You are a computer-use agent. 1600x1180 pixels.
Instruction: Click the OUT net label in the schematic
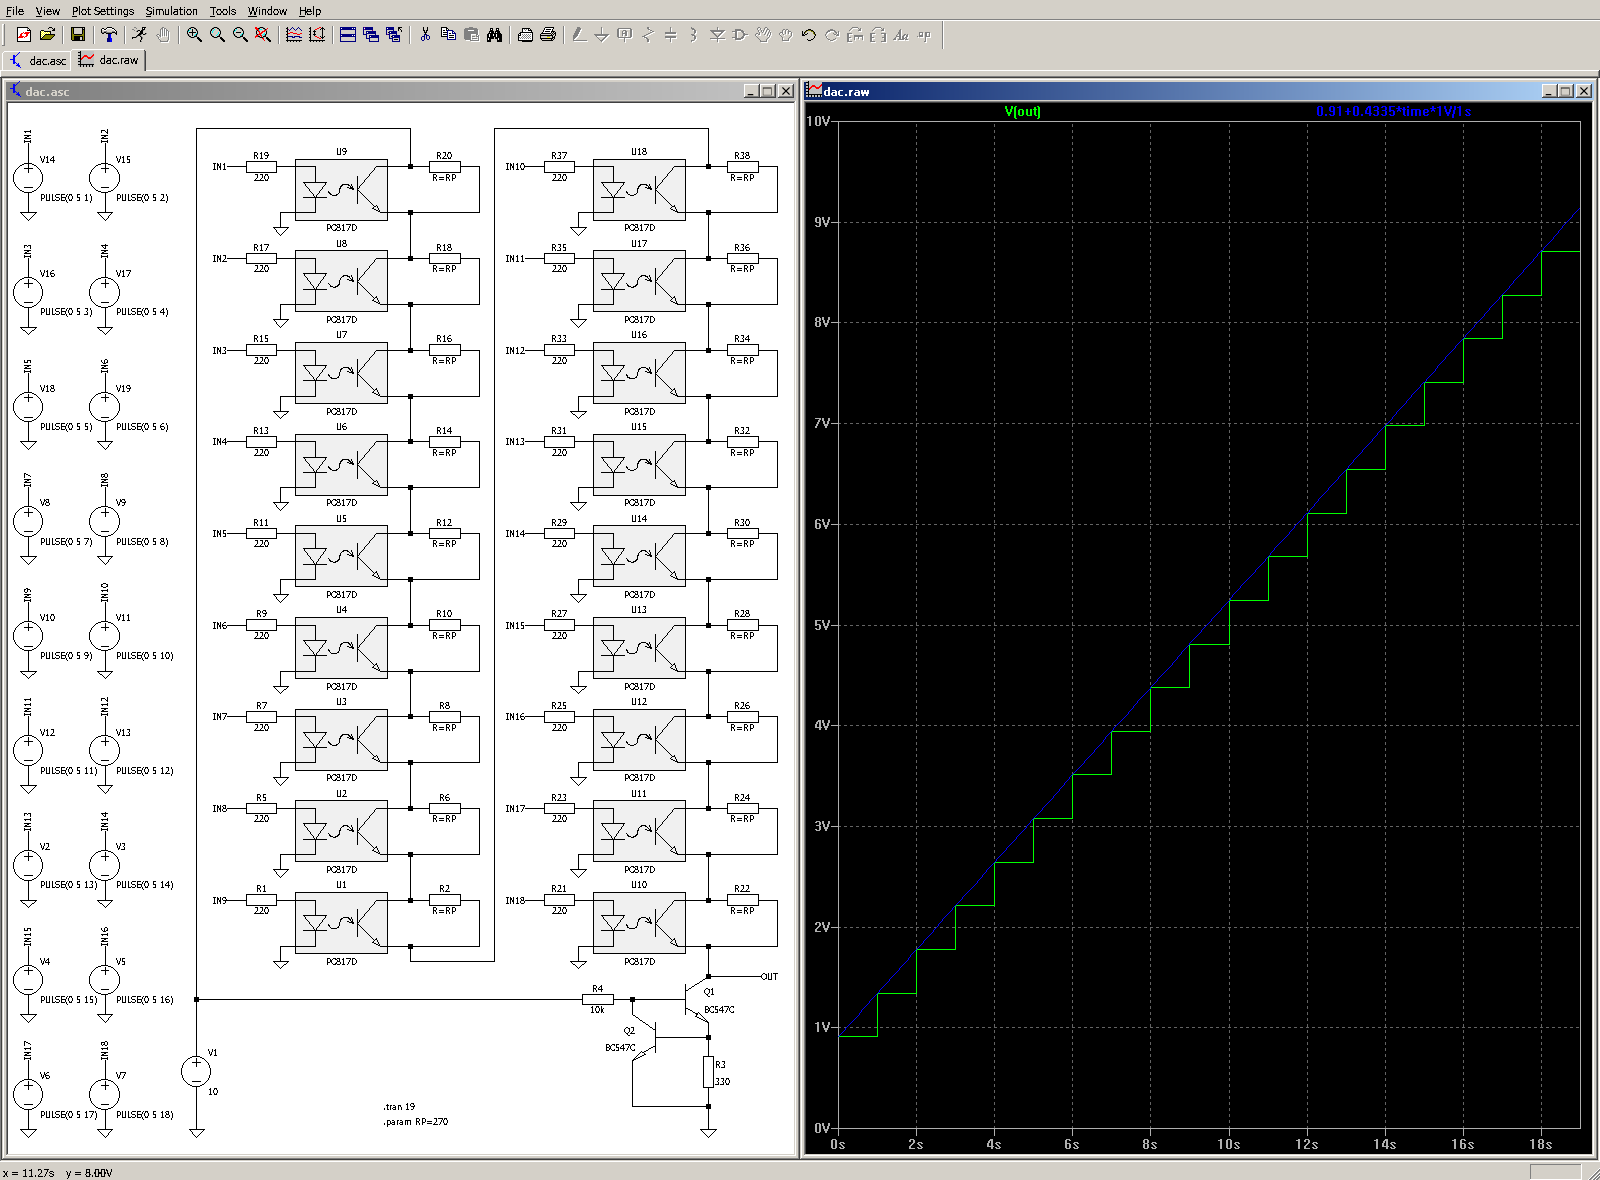769,977
